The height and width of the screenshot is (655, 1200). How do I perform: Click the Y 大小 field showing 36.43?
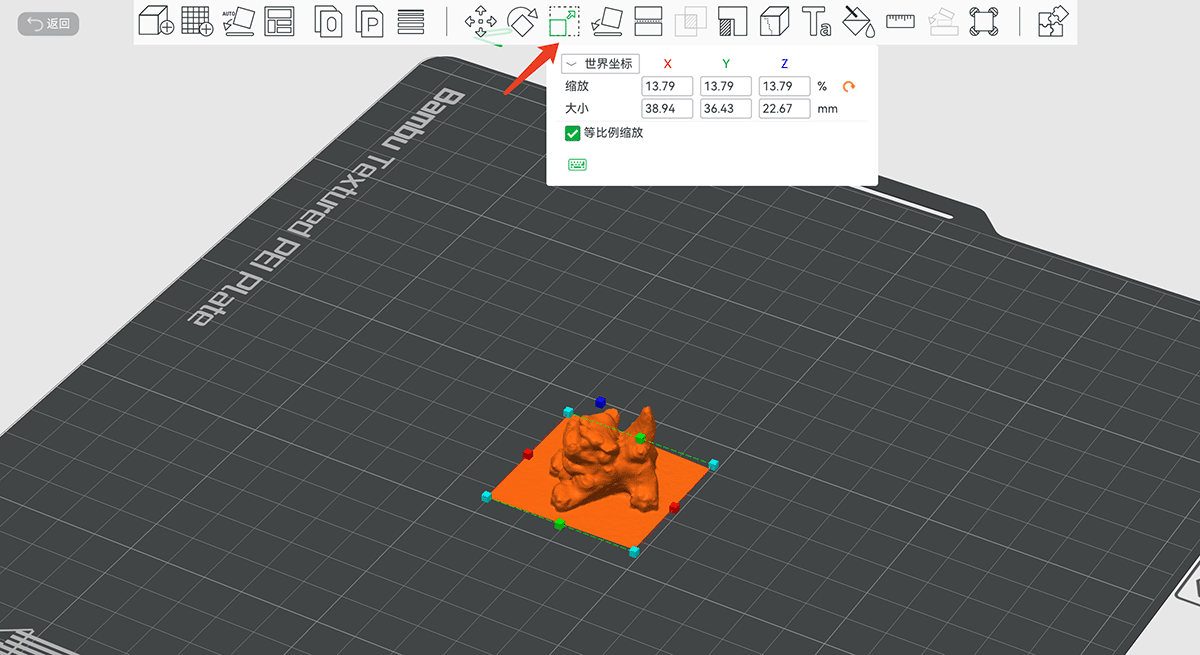point(726,109)
